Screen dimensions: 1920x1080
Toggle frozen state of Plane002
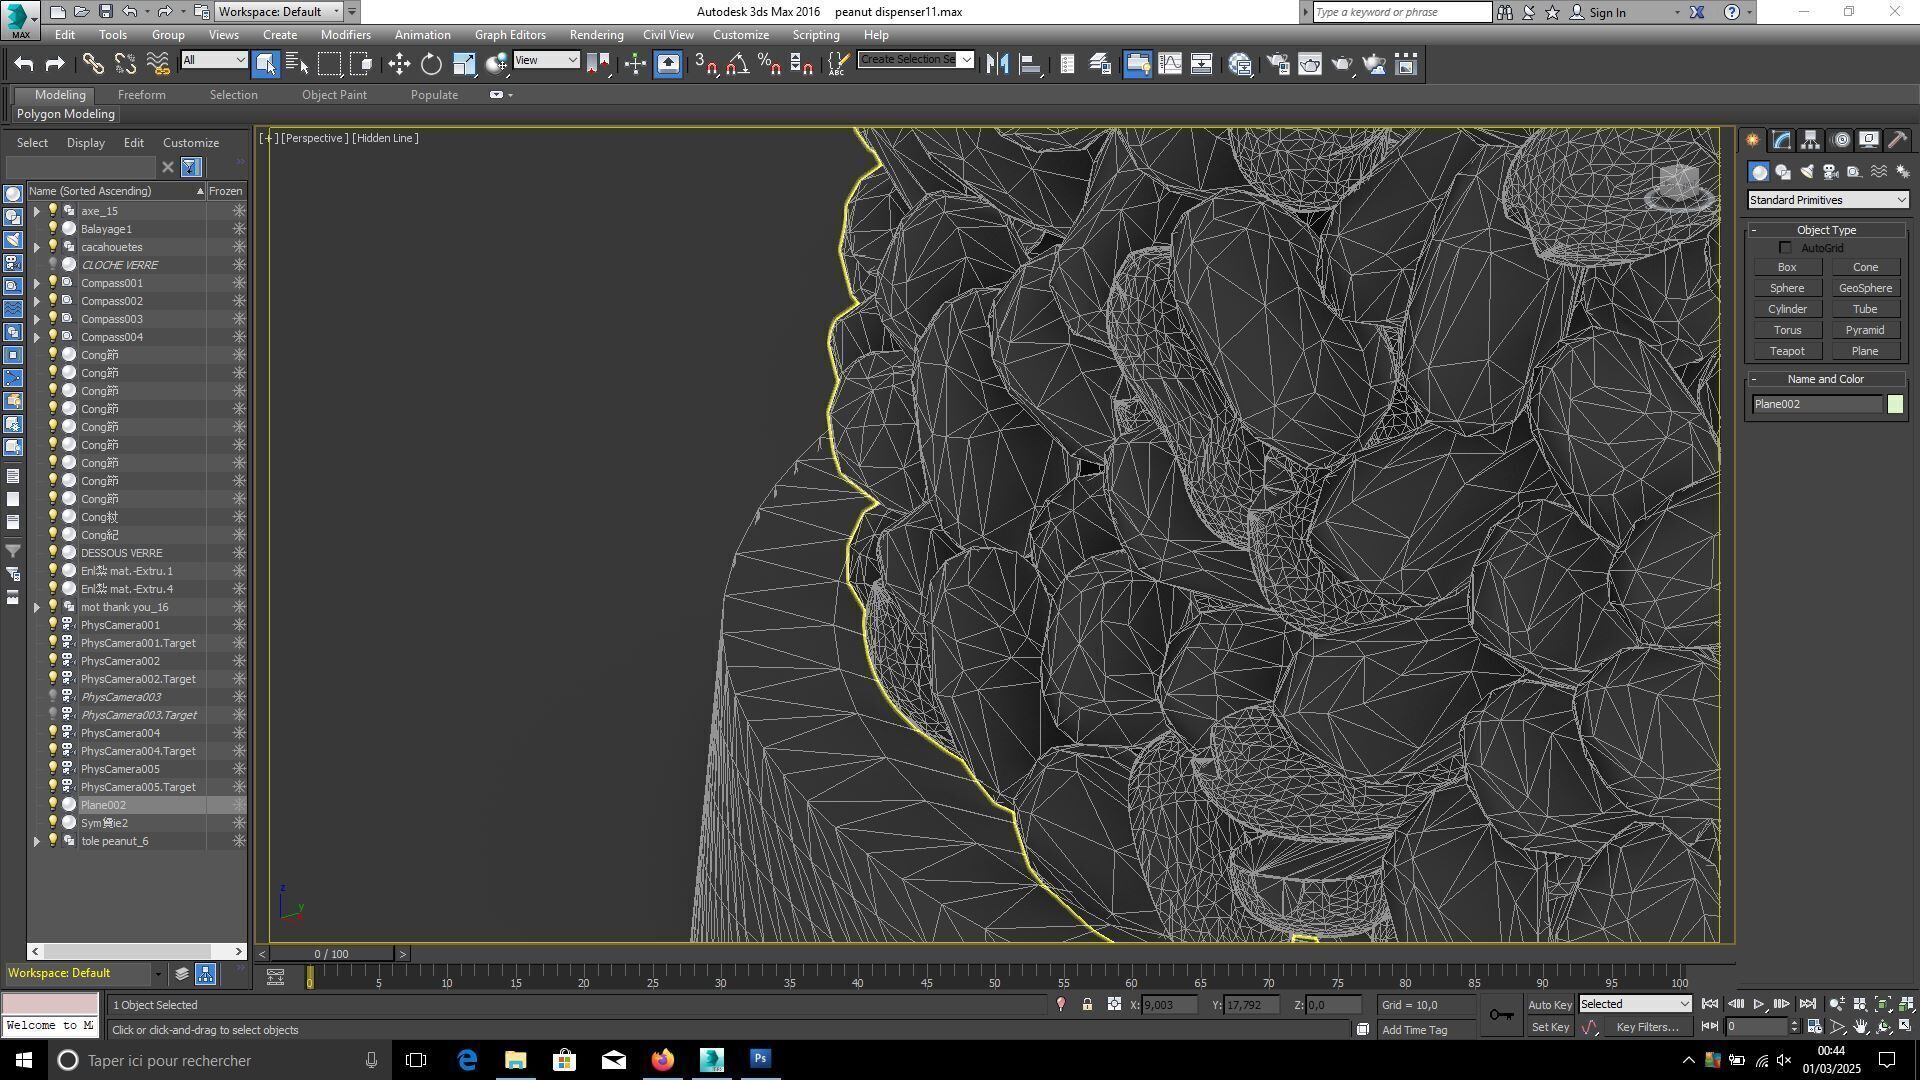239,805
